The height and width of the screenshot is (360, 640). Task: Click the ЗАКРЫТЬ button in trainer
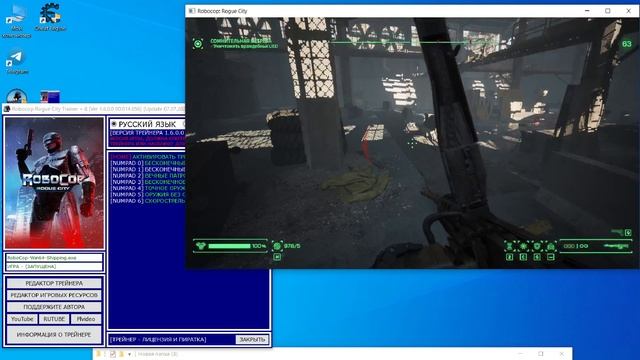pyautogui.click(x=252, y=339)
